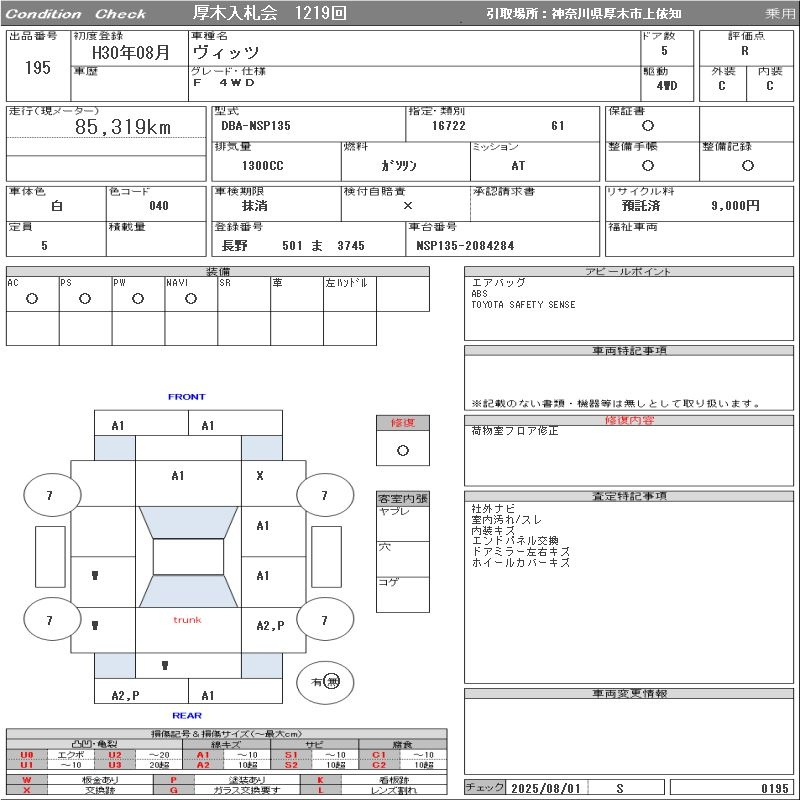Select model code DBA-NSP135
Viewport: 800px width, 800px height.
256,126
